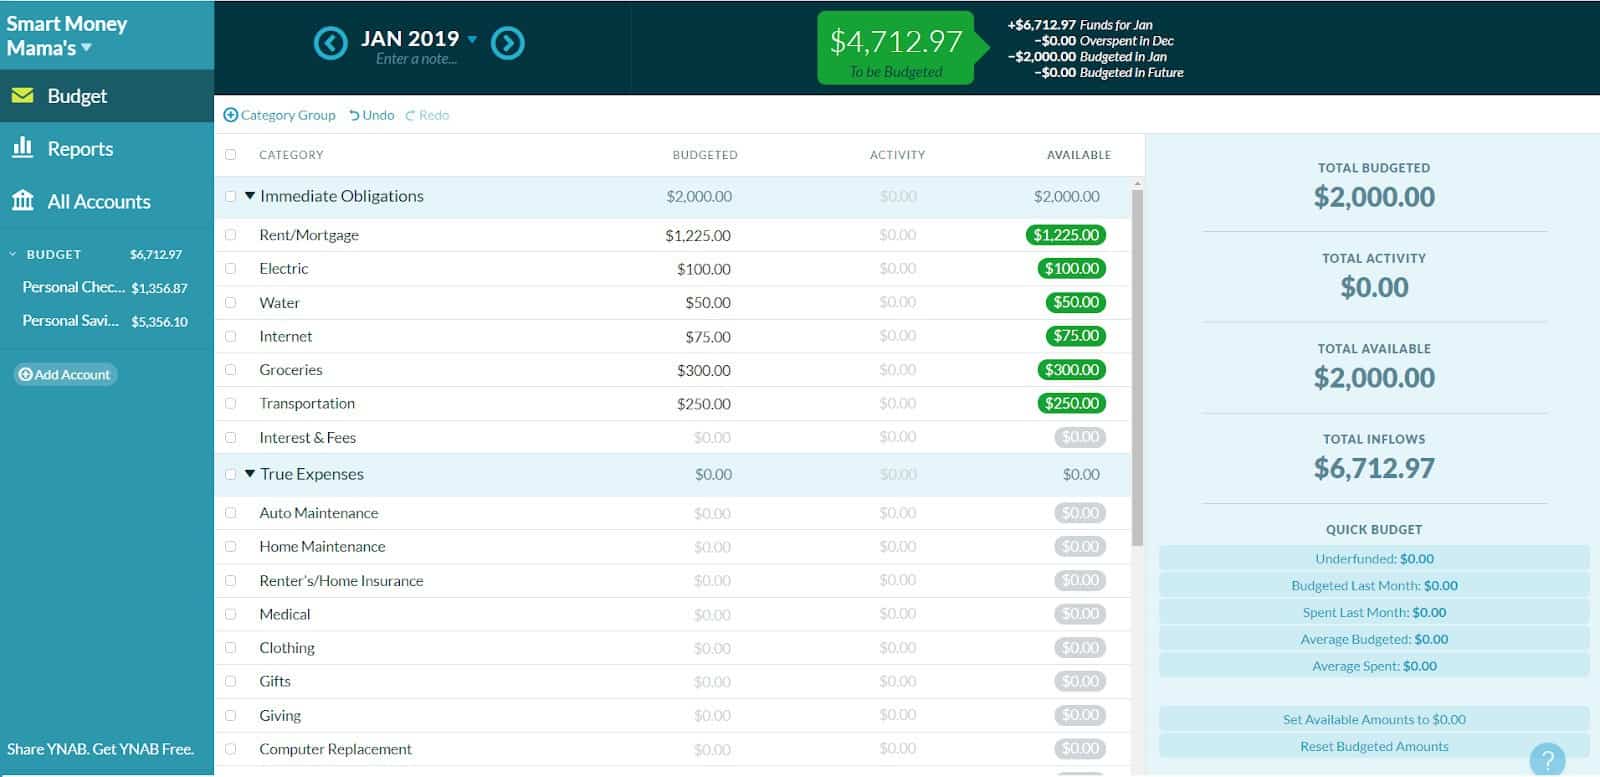Click the AVAILABLE column header

tap(1079, 155)
